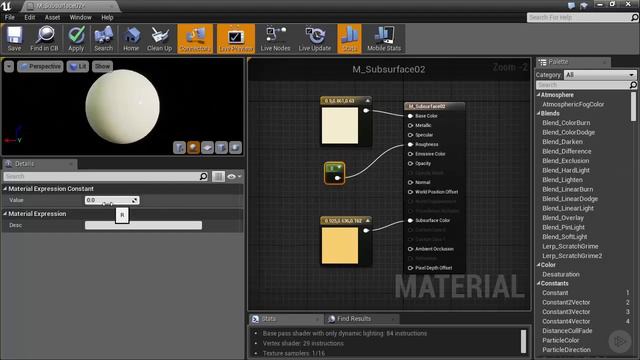
Task: Collapse Material Expression Constant section
Action: [x=5, y=189]
